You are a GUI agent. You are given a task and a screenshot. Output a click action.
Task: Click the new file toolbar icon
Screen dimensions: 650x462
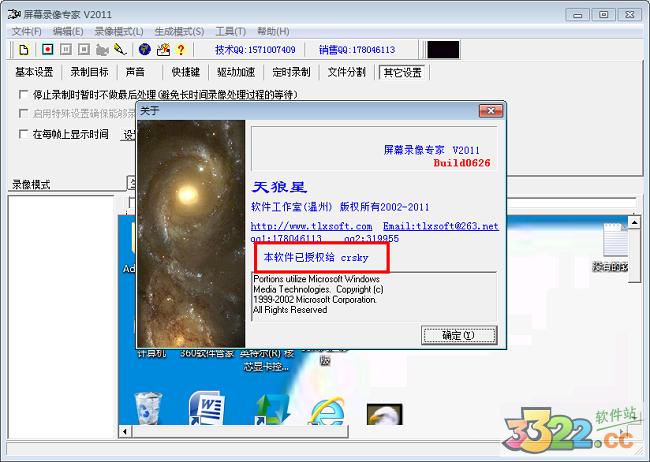[x=23, y=49]
